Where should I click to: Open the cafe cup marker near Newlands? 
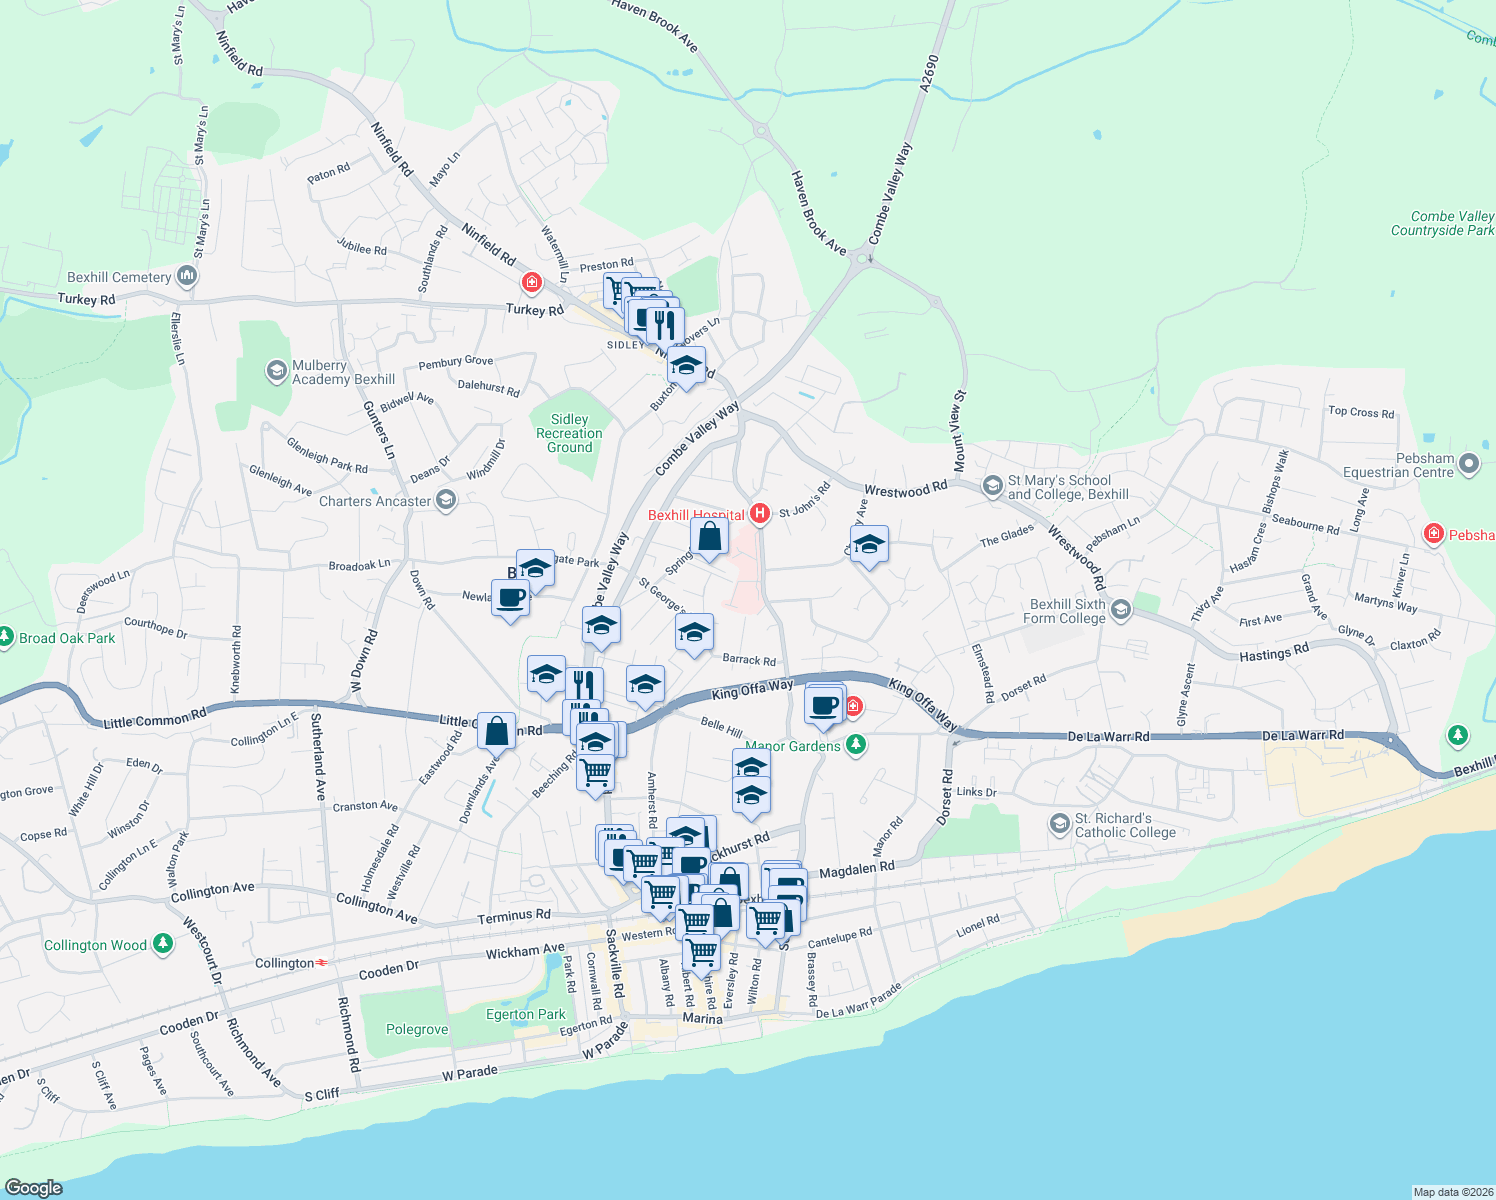[511, 600]
